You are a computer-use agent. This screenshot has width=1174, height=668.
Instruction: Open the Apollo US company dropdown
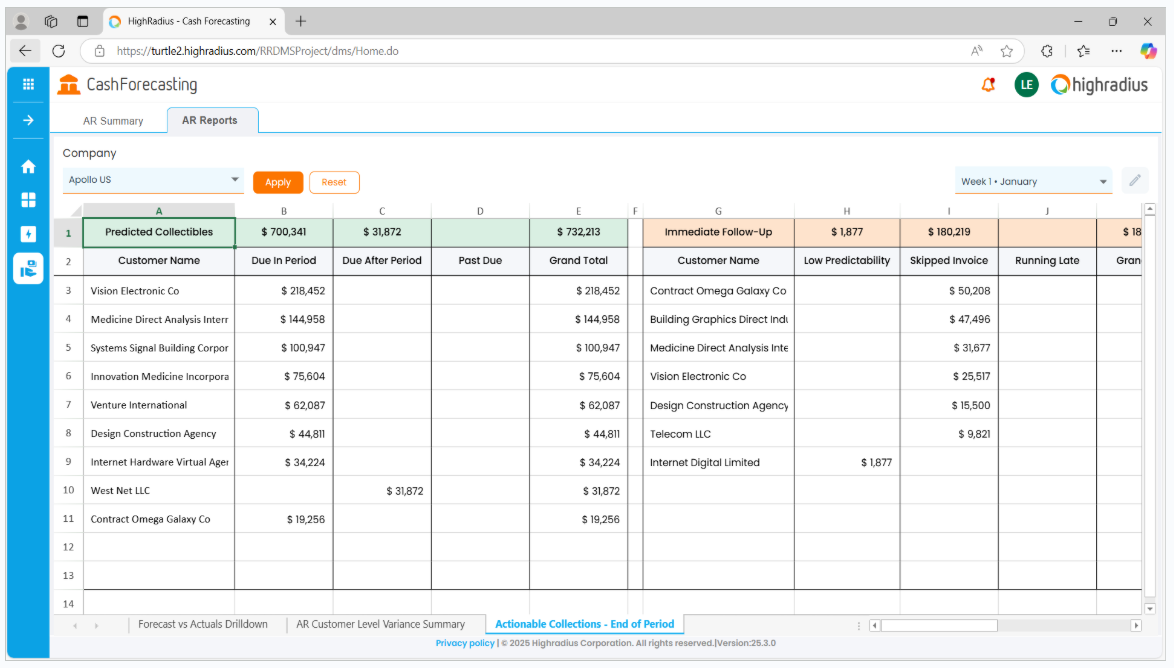click(x=153, y=180)
